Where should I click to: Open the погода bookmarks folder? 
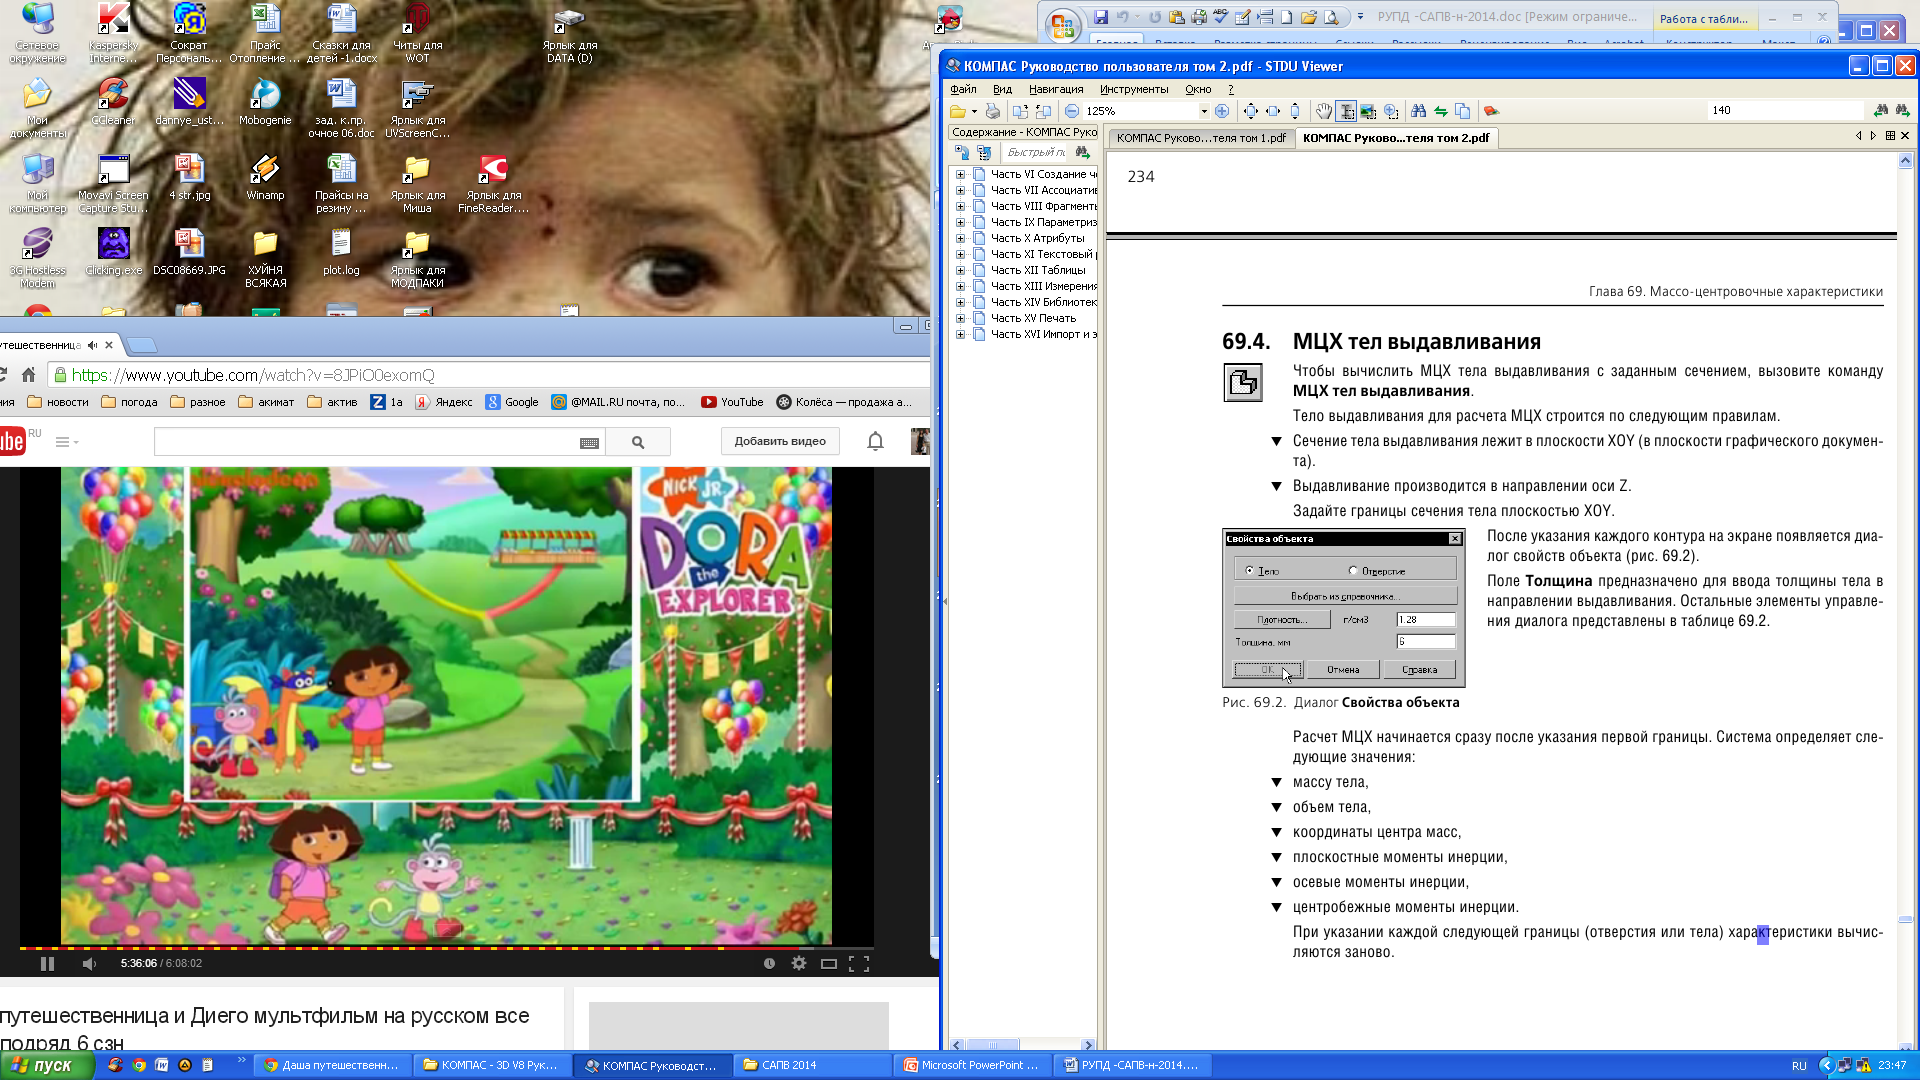click(130, 402)
